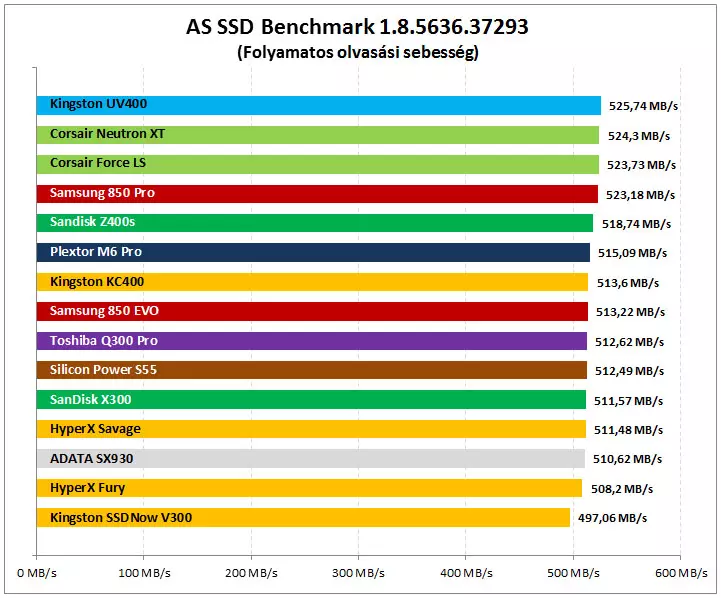Screen dimensions: 721x598
Task: Click the 0 MB/s axis label
Action: (x=37, y=573)
